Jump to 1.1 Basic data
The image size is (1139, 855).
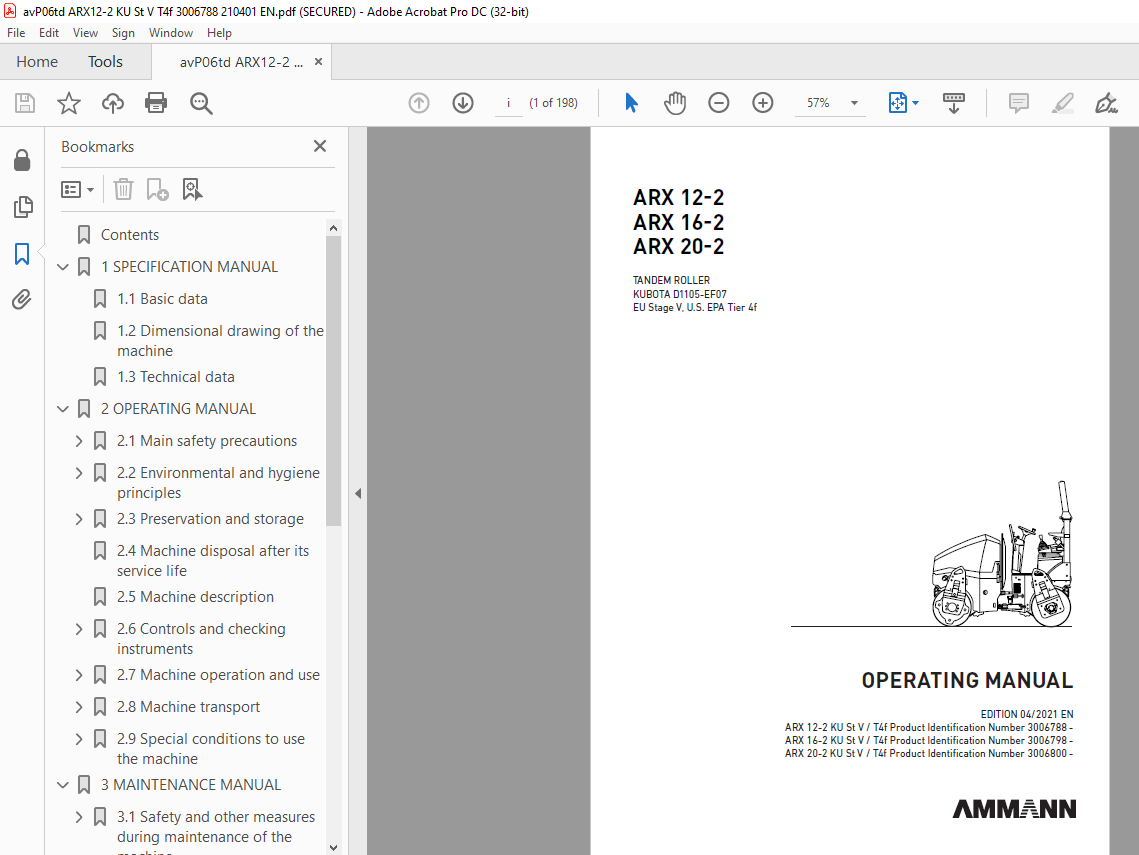(162, 299)
